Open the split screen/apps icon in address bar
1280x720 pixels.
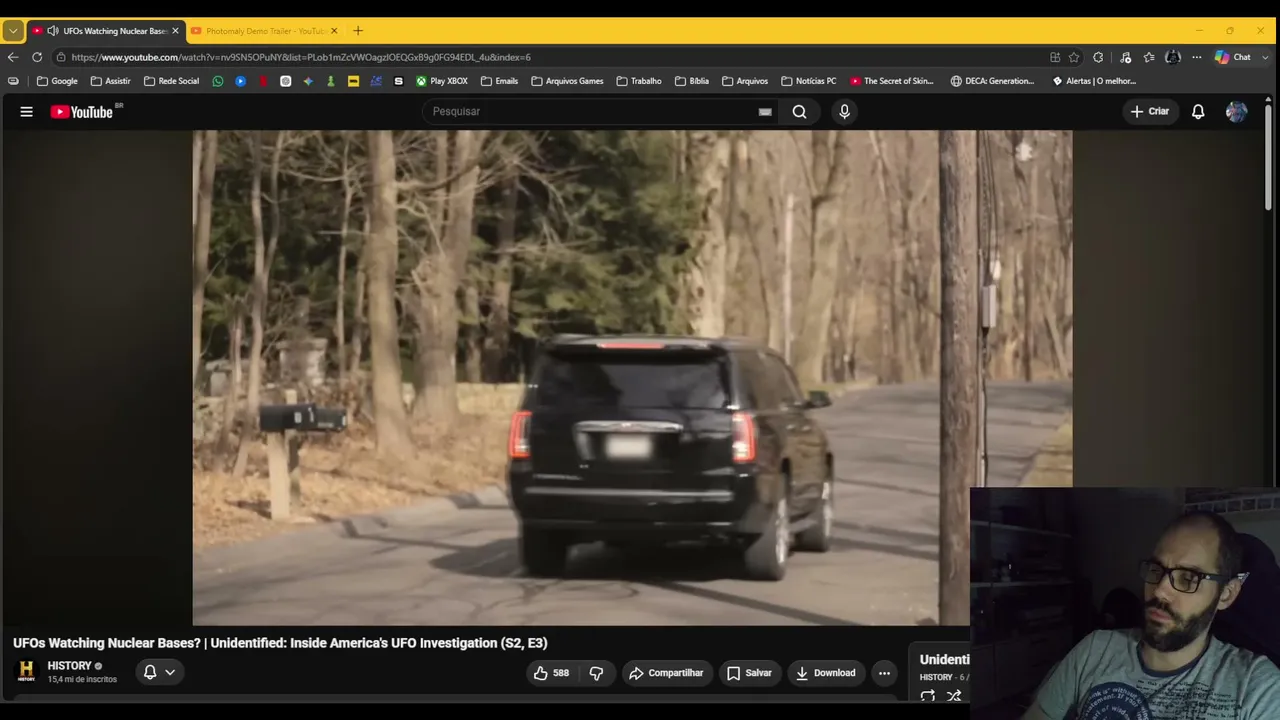pyautogui.click(x=1055, y=57)
